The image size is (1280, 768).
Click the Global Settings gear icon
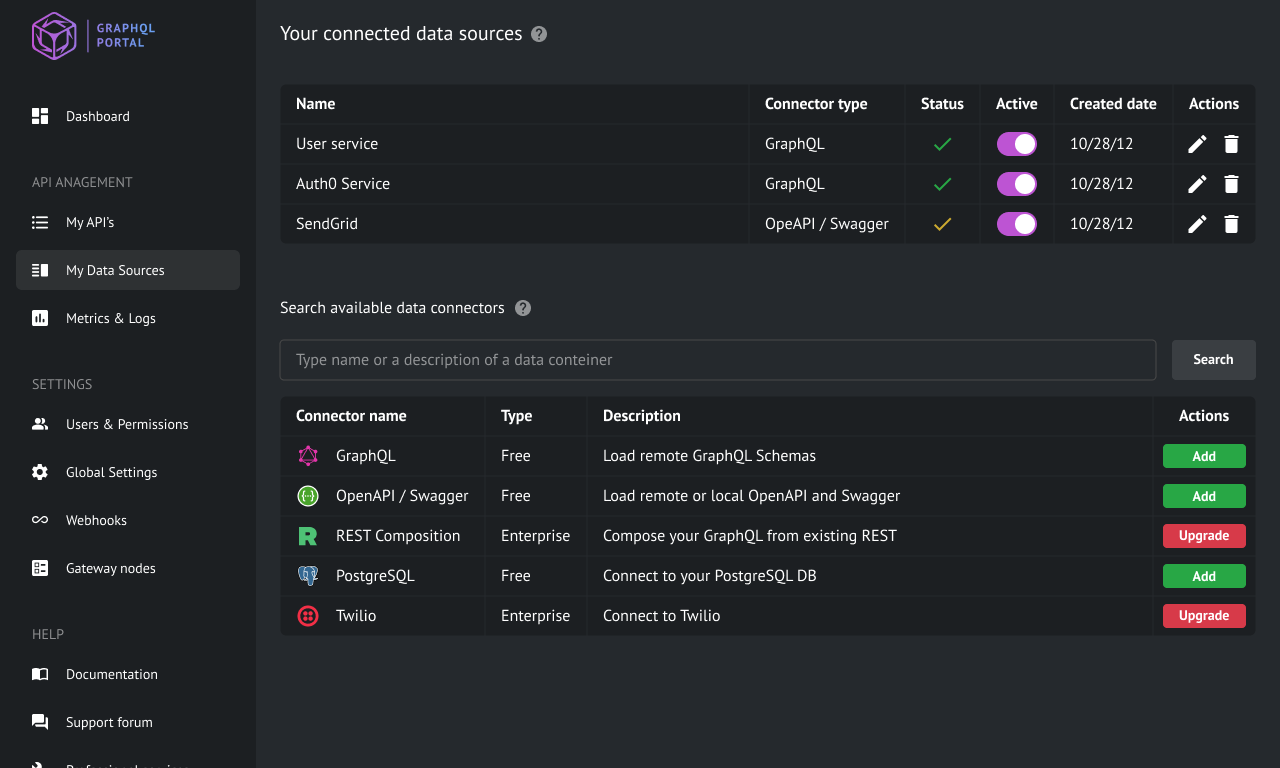[40, 472]
